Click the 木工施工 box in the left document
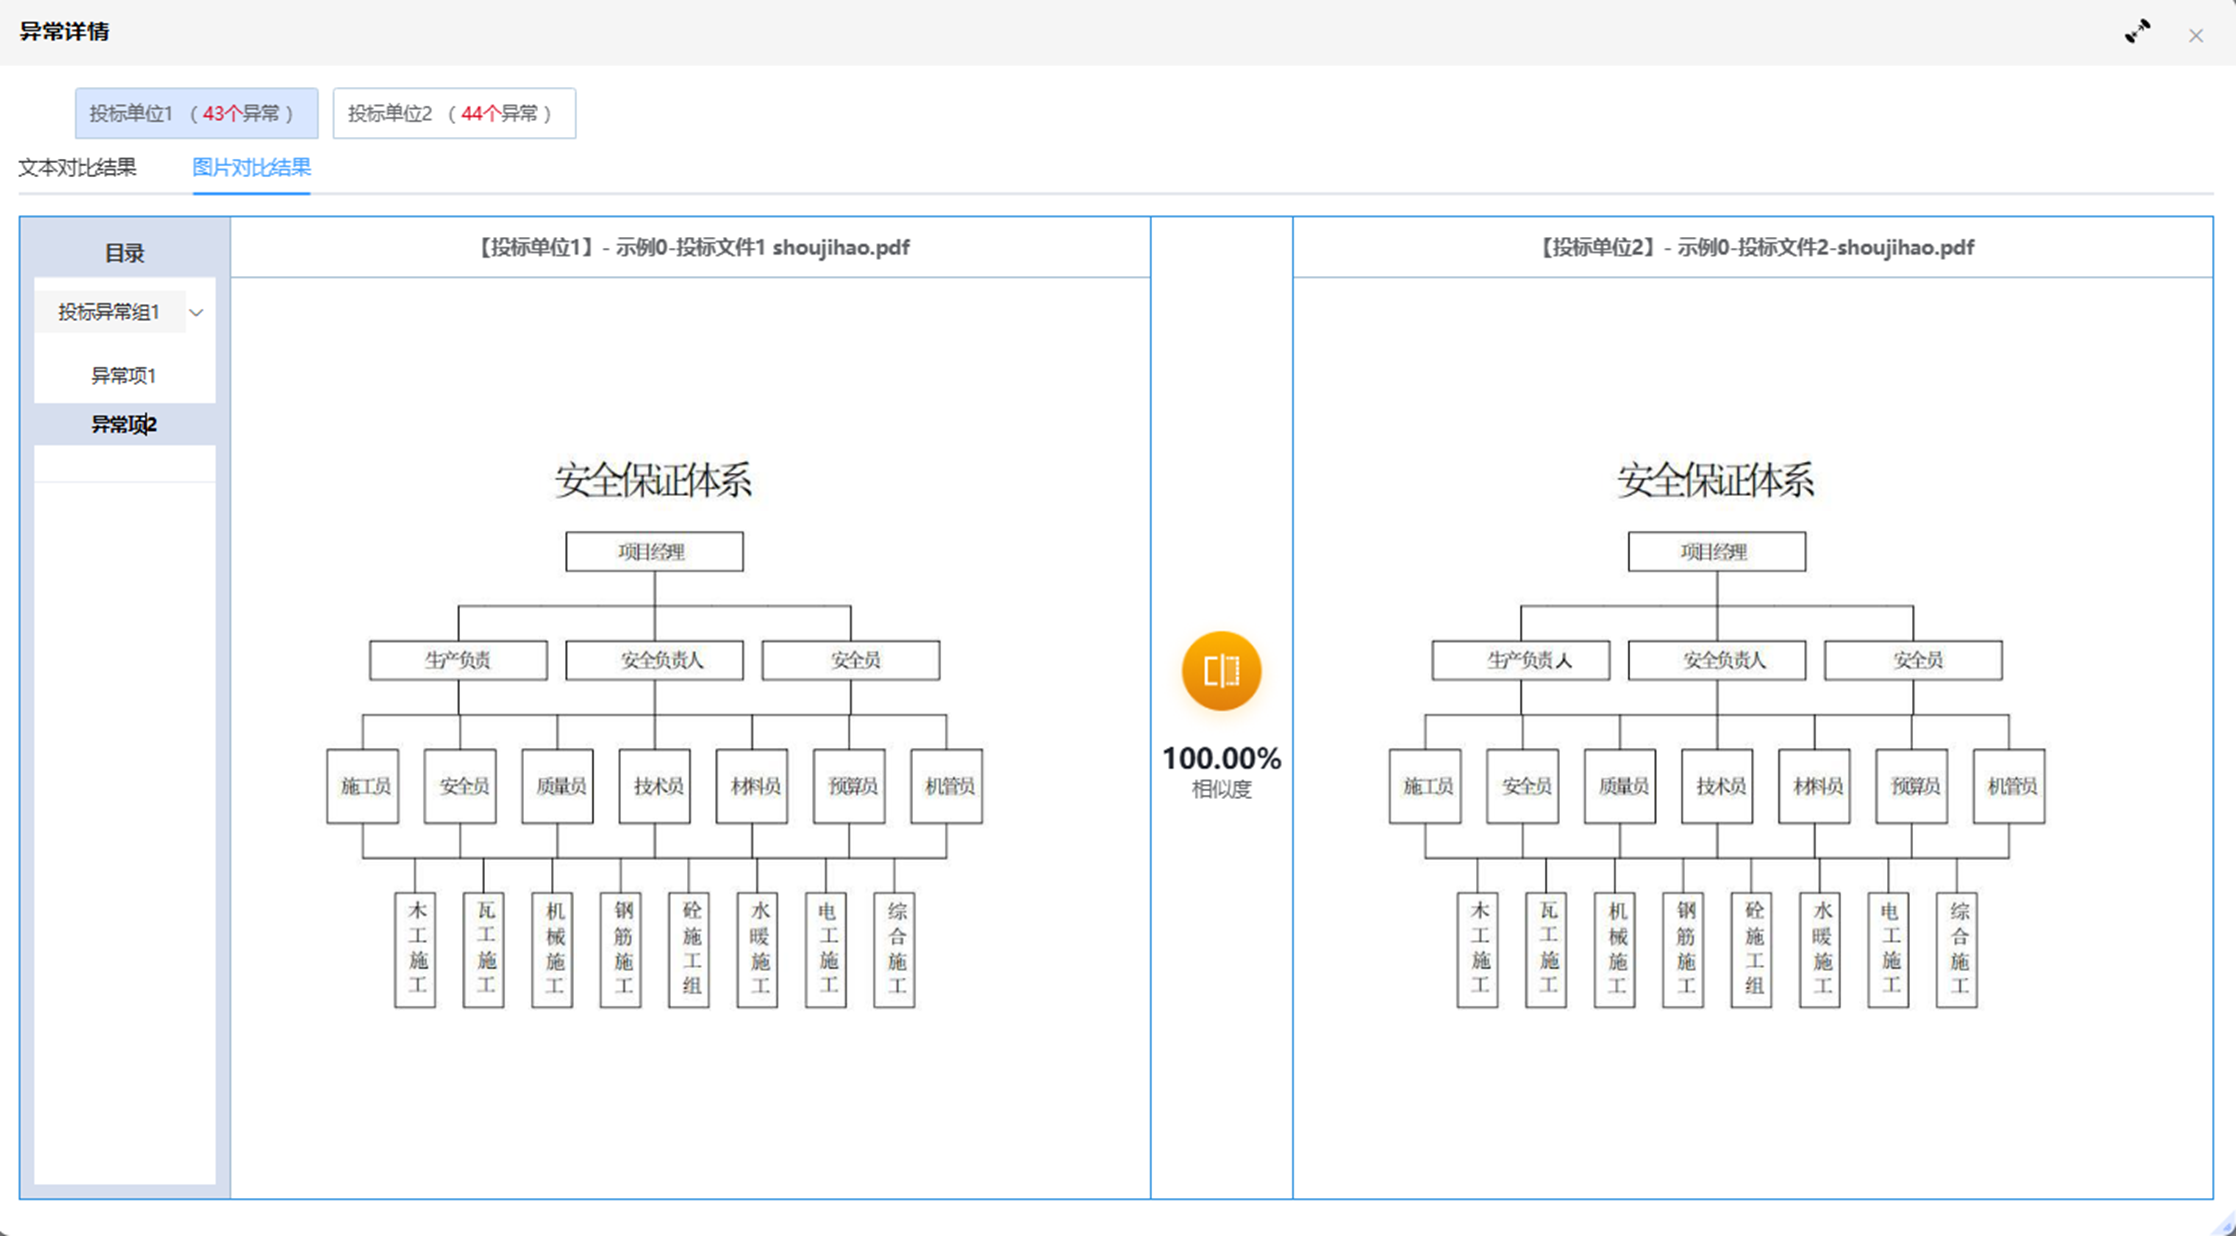 [x=415, y=950]
